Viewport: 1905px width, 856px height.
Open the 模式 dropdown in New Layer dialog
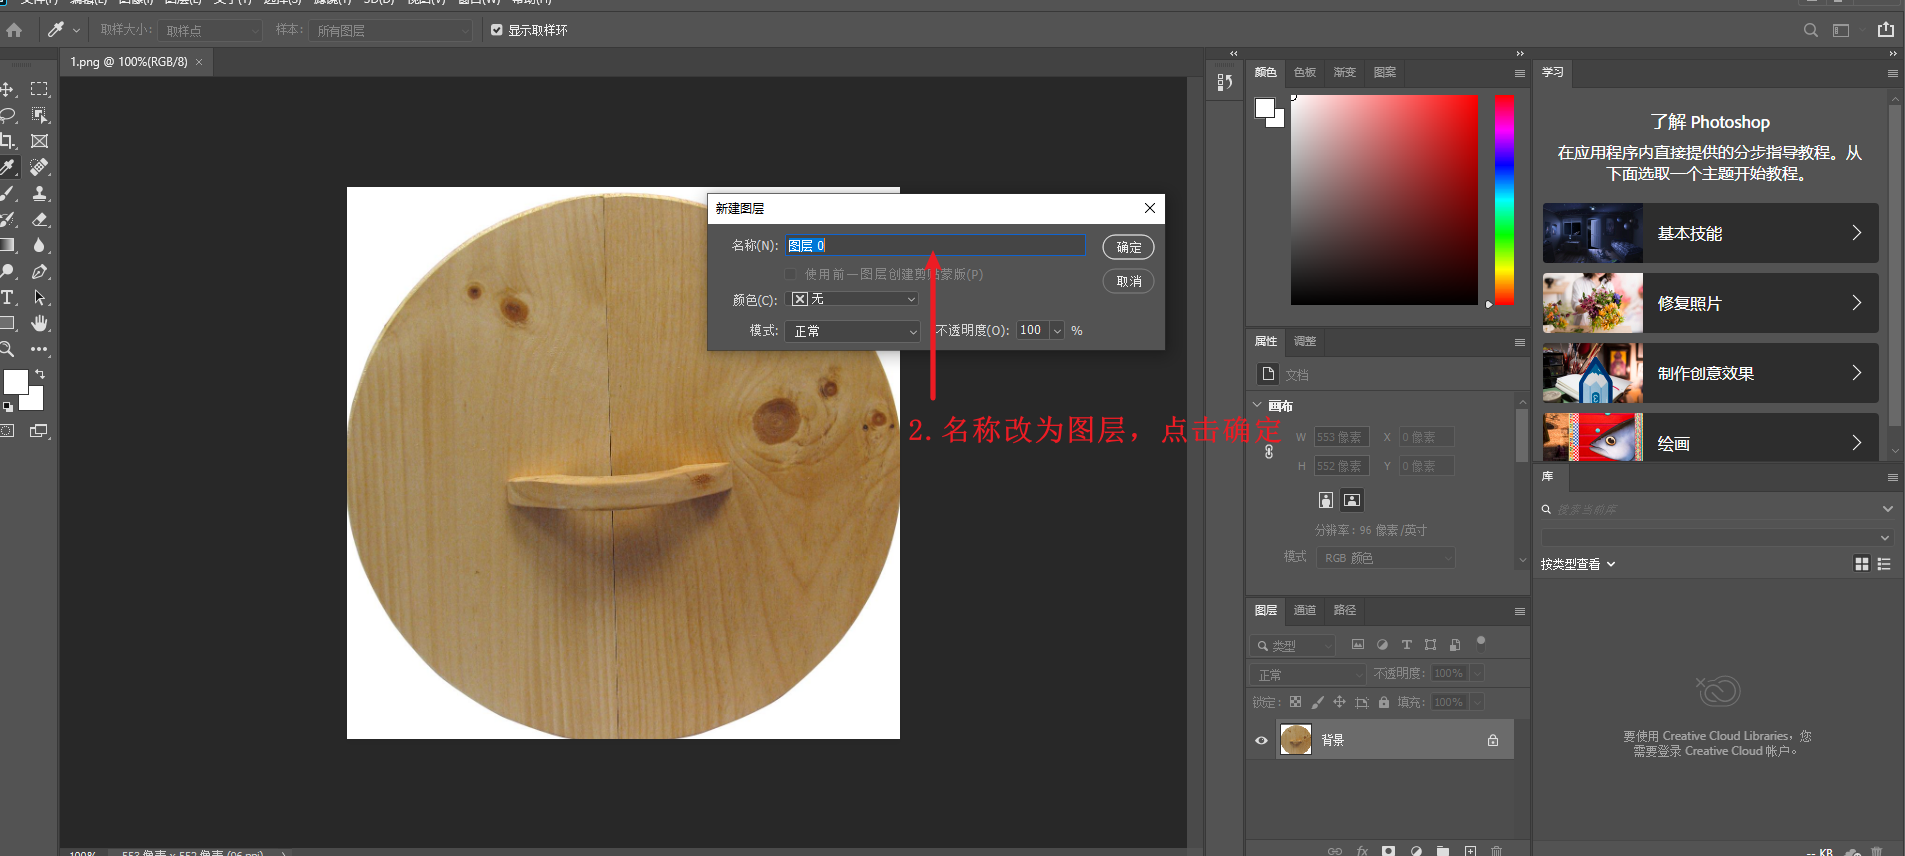[852, 331]
